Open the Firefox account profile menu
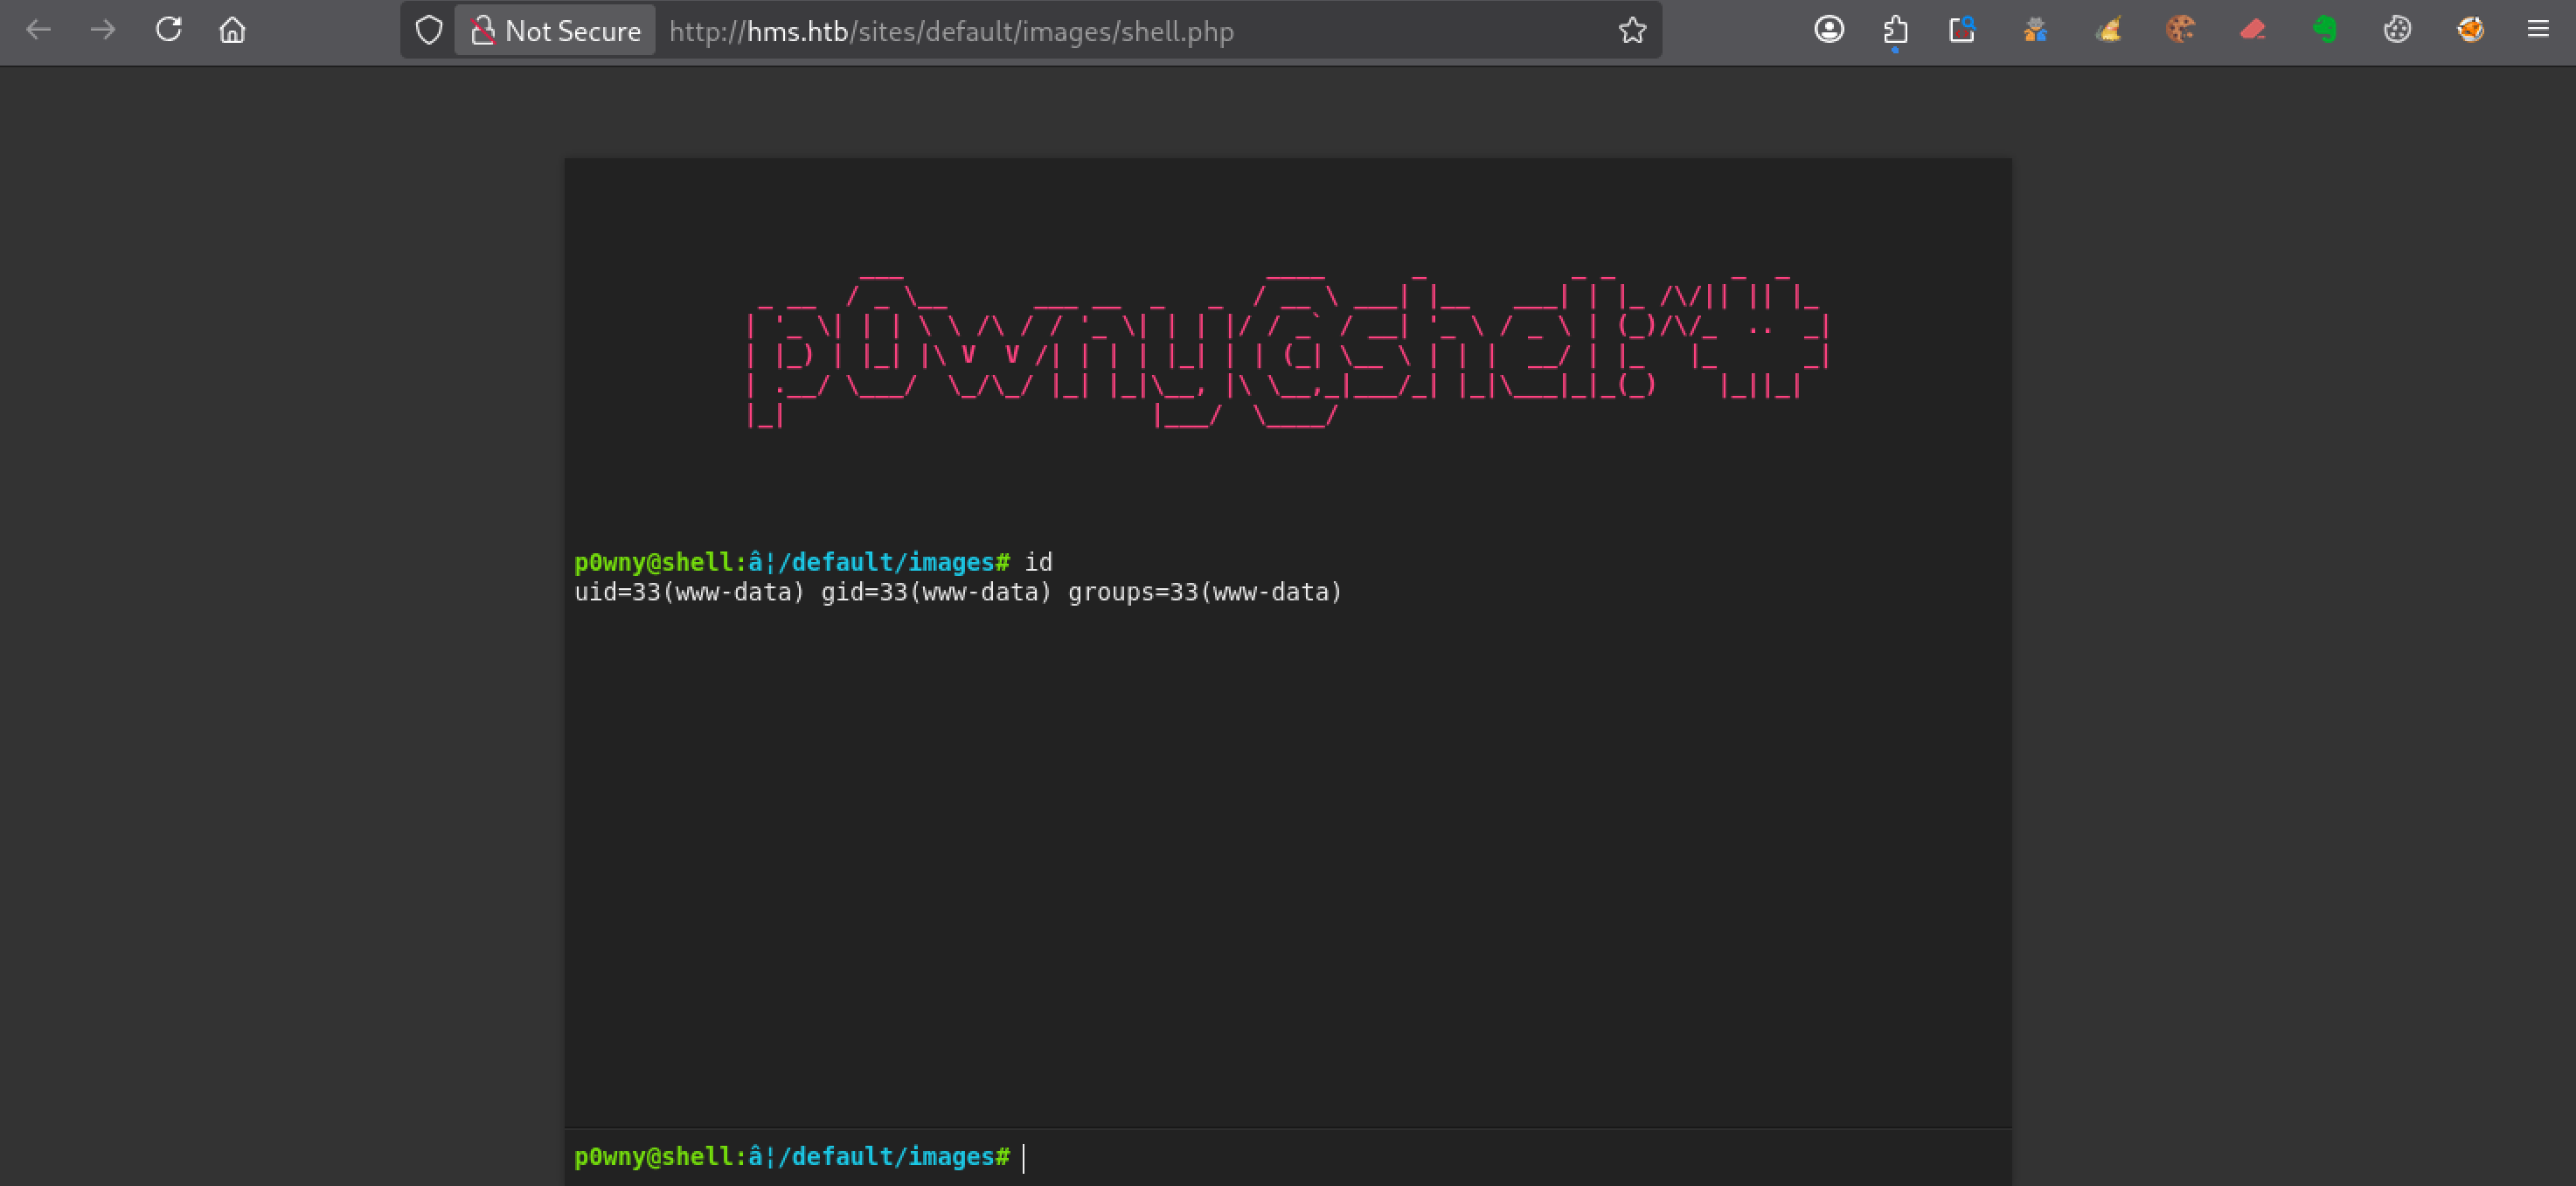2576x1186 pixels. [1829, 30]
